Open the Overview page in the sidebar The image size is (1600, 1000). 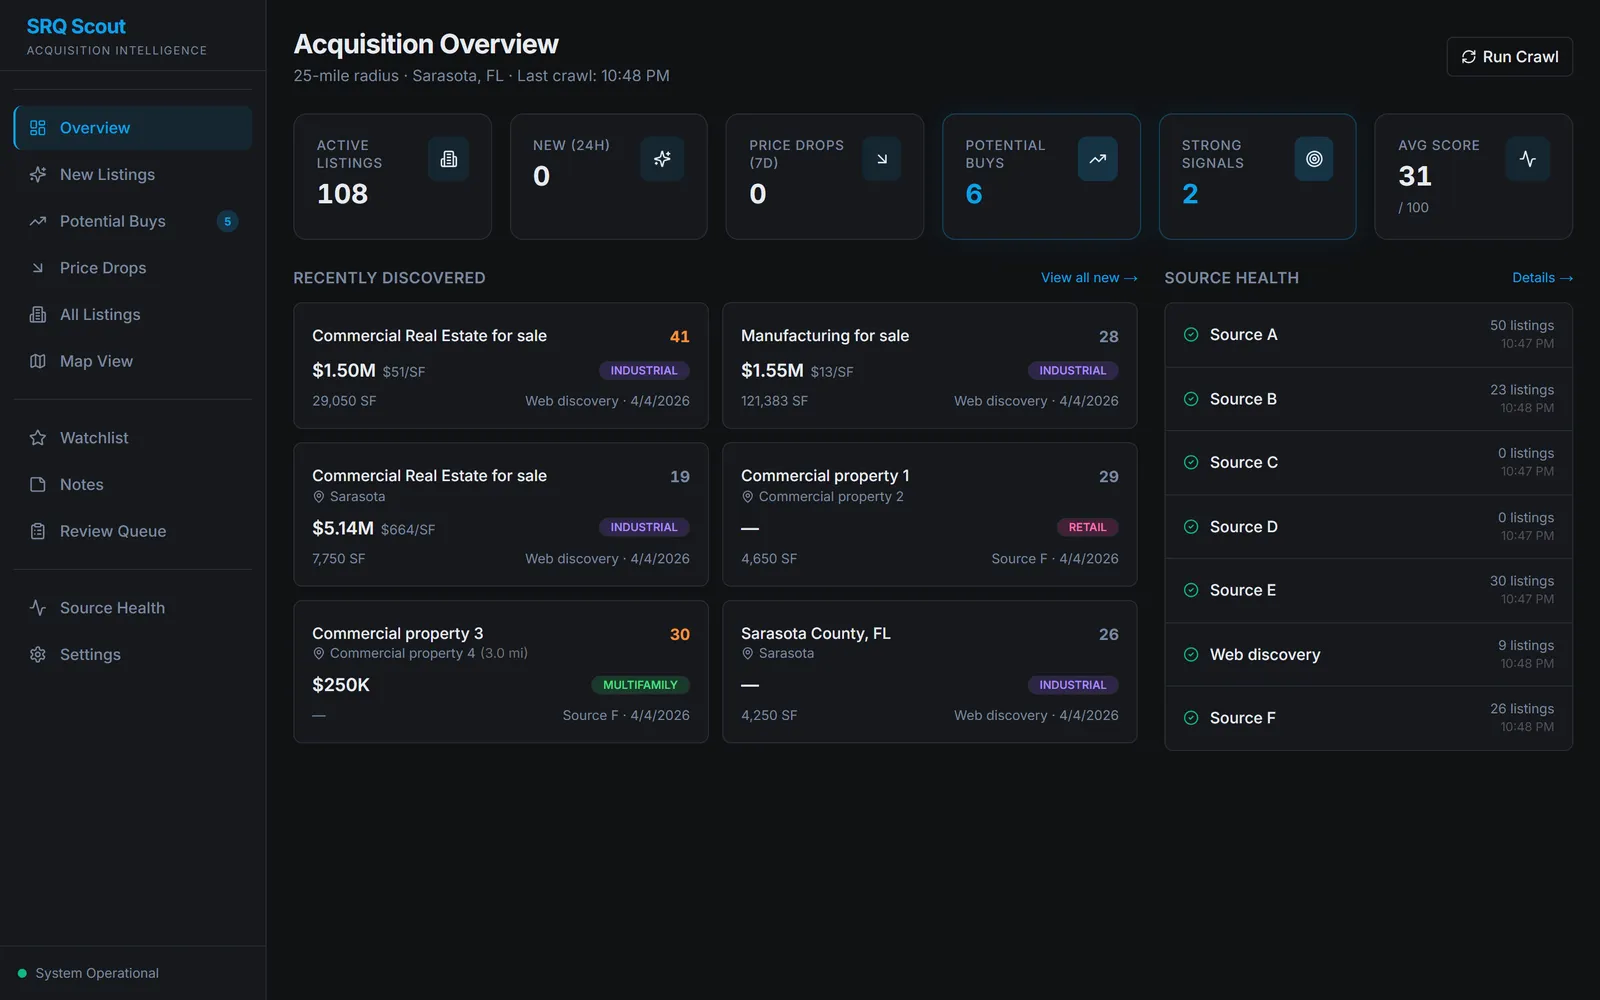click(x=133, y=128)
